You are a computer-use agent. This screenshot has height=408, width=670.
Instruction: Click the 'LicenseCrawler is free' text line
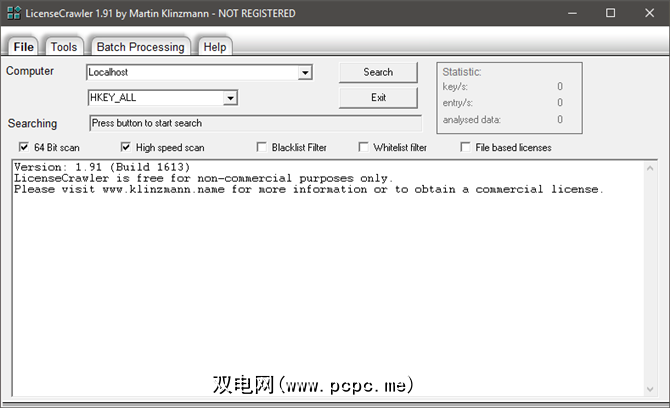[x=203, y=178]
